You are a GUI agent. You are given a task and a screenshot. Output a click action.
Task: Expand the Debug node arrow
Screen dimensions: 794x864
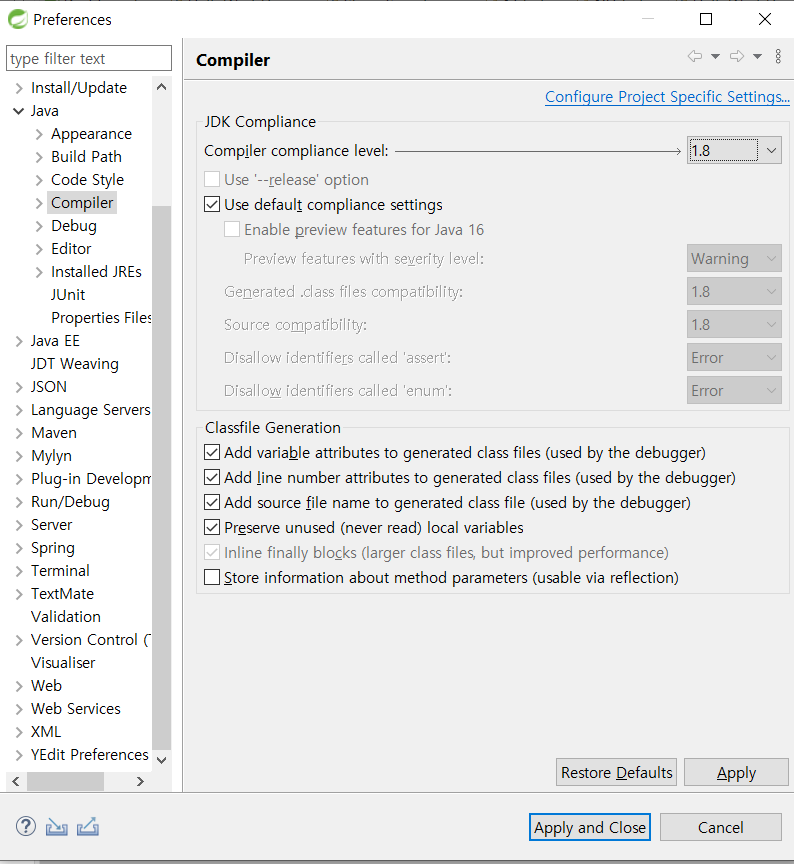click(39, 226)
